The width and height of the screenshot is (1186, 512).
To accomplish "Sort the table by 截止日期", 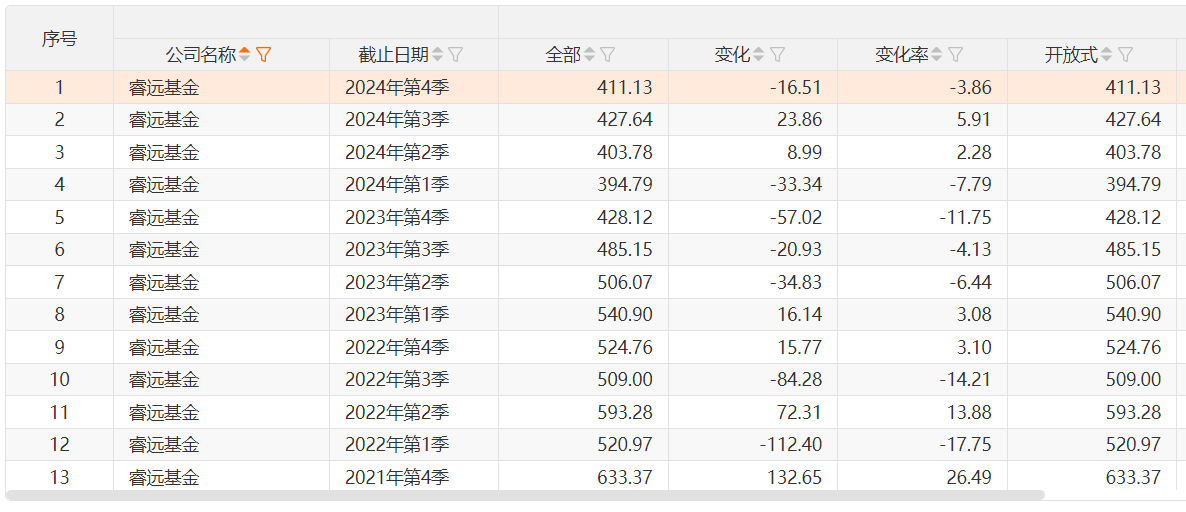I will click(x=437, y=55).
